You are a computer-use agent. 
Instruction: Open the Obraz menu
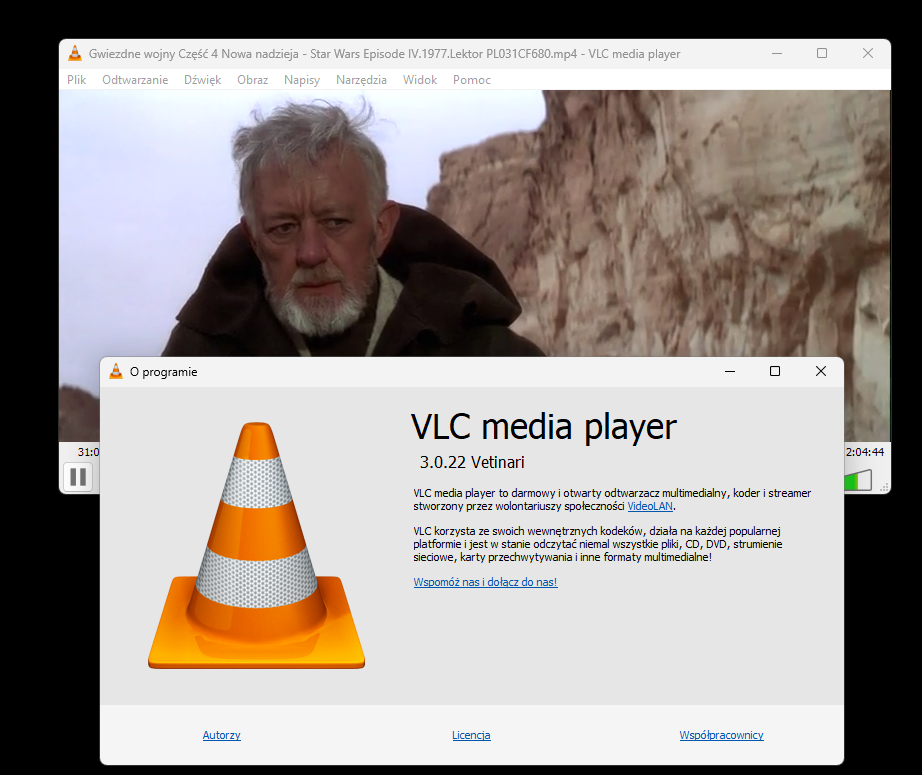click(252, 80)
